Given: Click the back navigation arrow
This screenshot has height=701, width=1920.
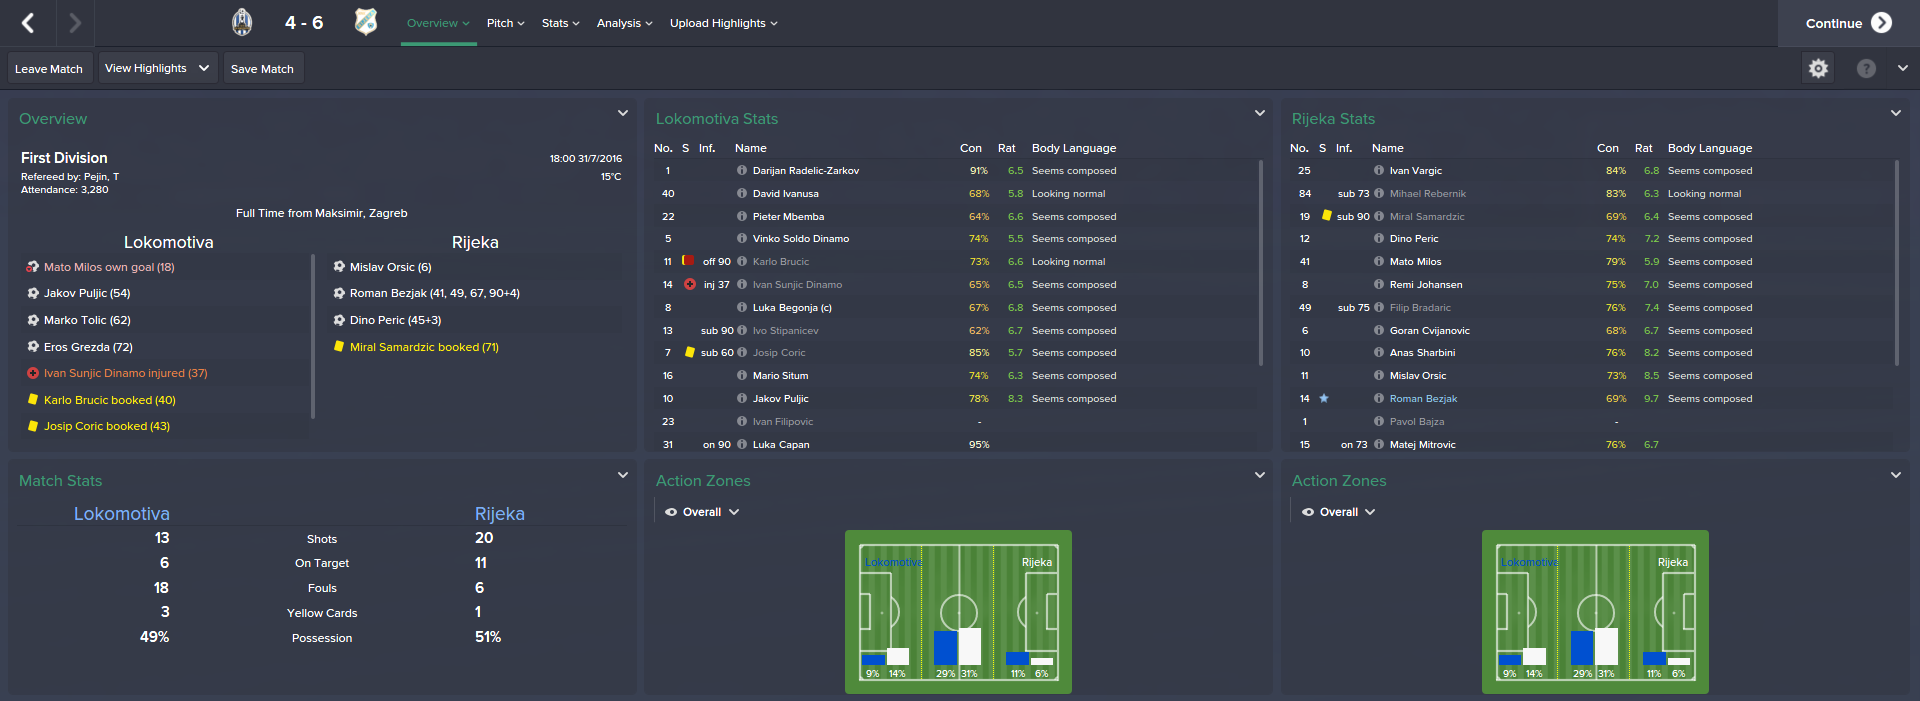Looking at the screenshot, I should [28, 23].
